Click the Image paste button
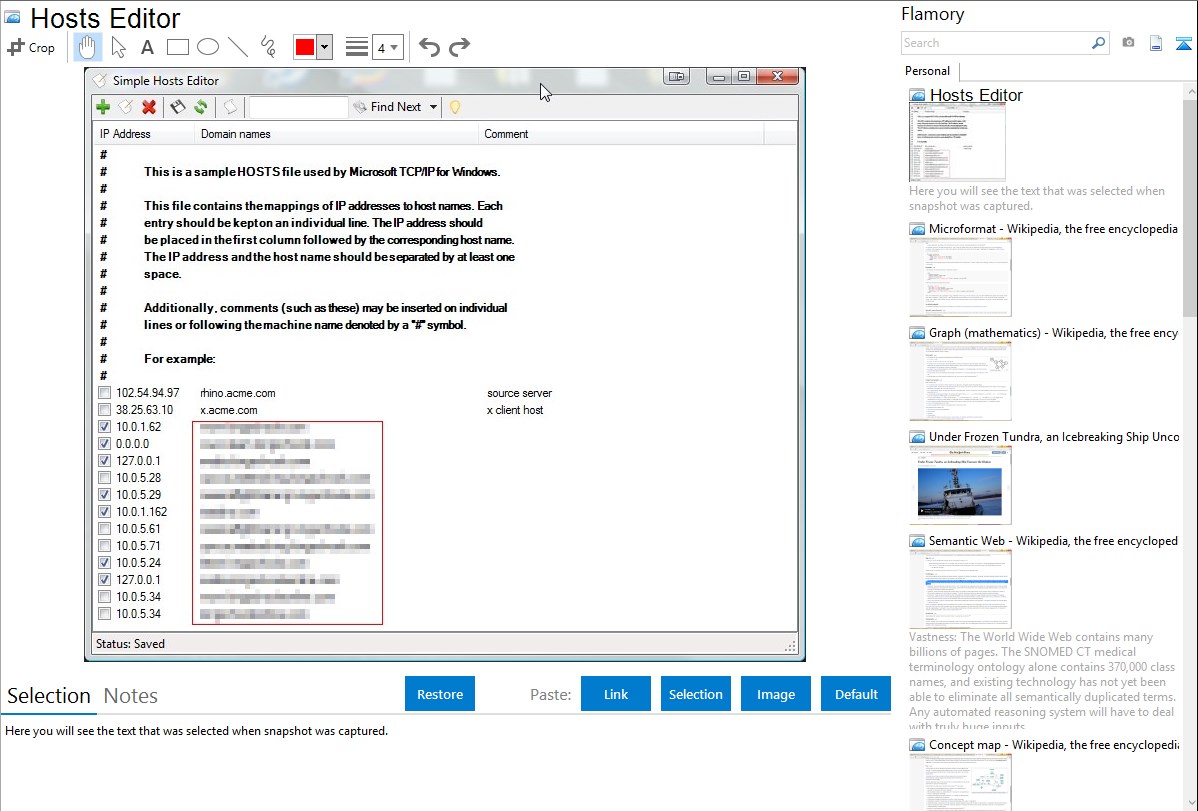The height and width of the screenshot is (811, 1198). point(775,694)
